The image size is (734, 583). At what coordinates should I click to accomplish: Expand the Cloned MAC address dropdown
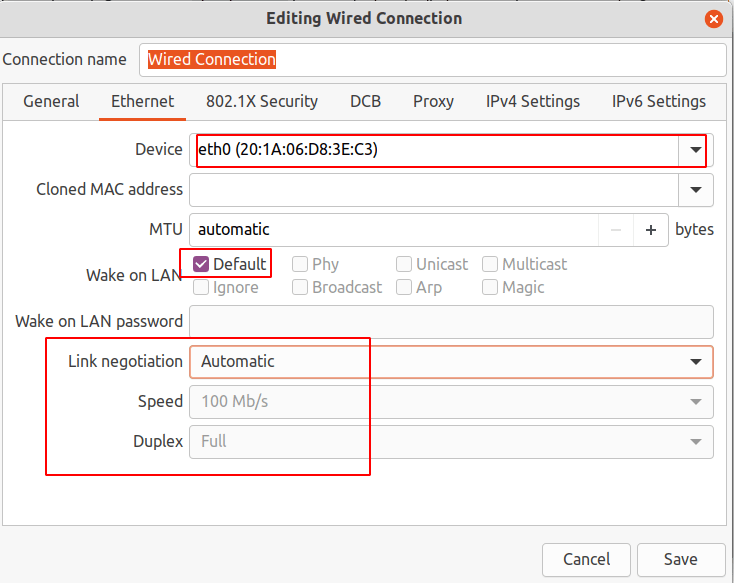click(x=695, y=189)
